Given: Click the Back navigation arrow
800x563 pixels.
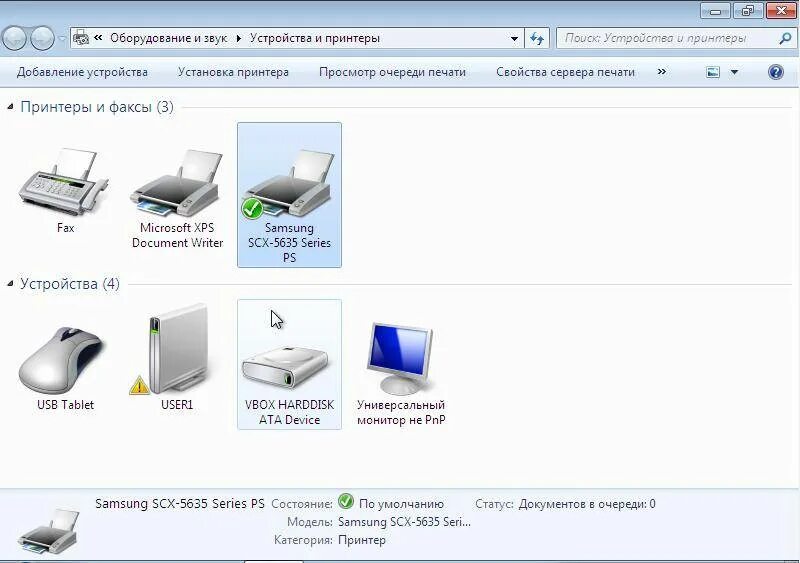Looking at the screenshot, I should (14, 38).
